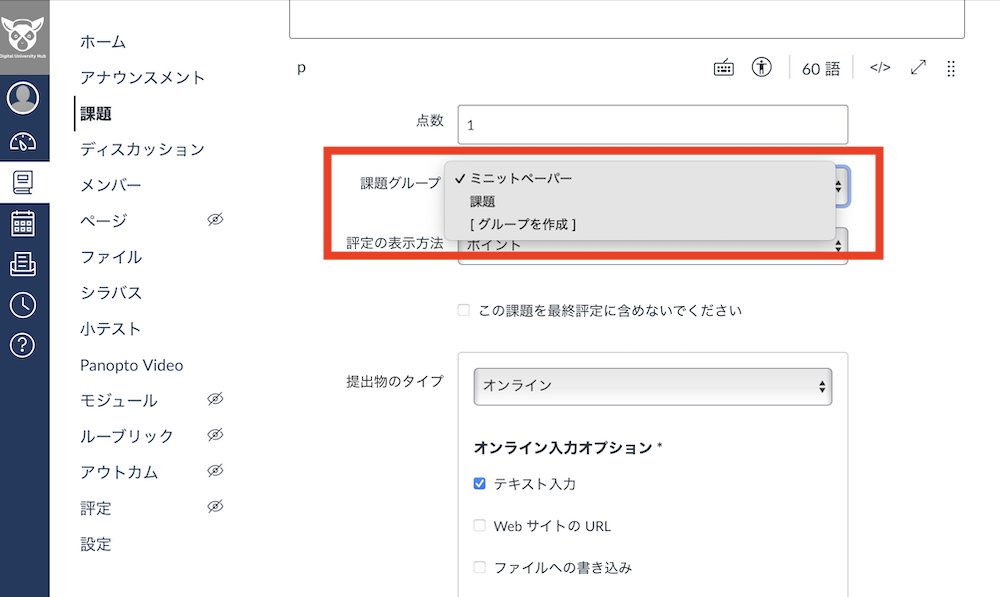Open the editor's more options menu
This screenshot has height=597, width=1000.
click(x=950, y=68)
